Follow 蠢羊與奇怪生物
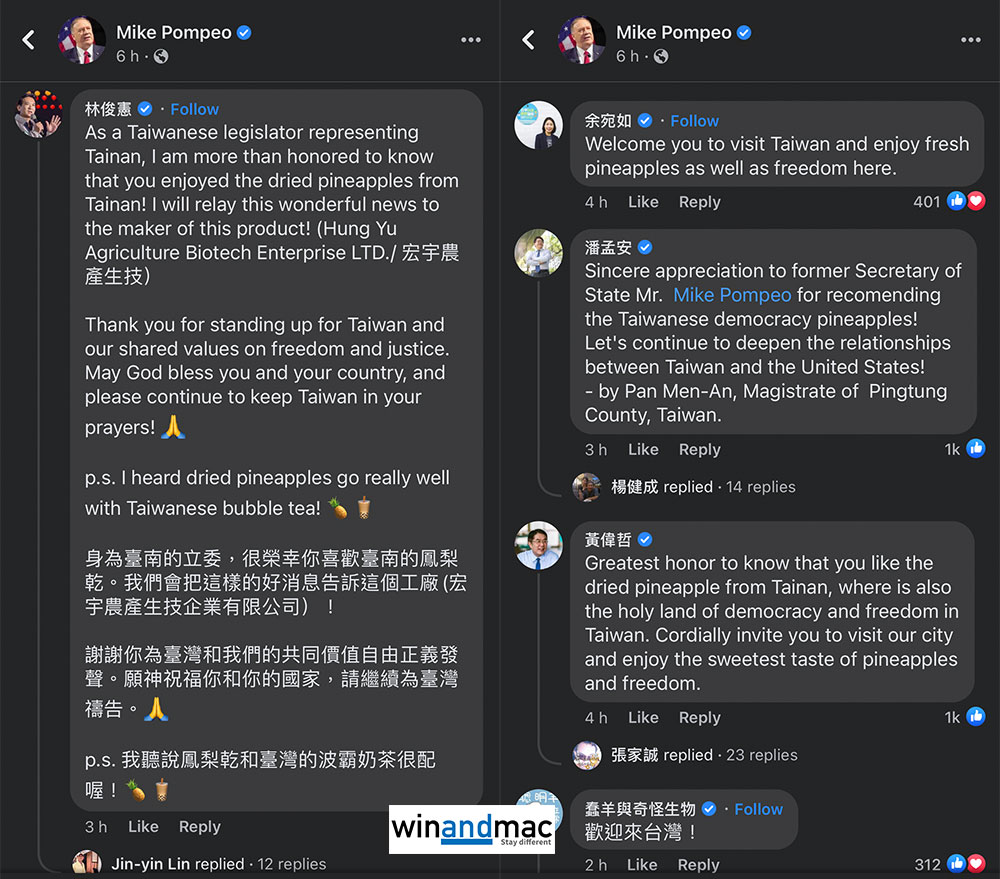Viewport: 1000px width, 879px height. pyautogui.click(x=758, y=809)
